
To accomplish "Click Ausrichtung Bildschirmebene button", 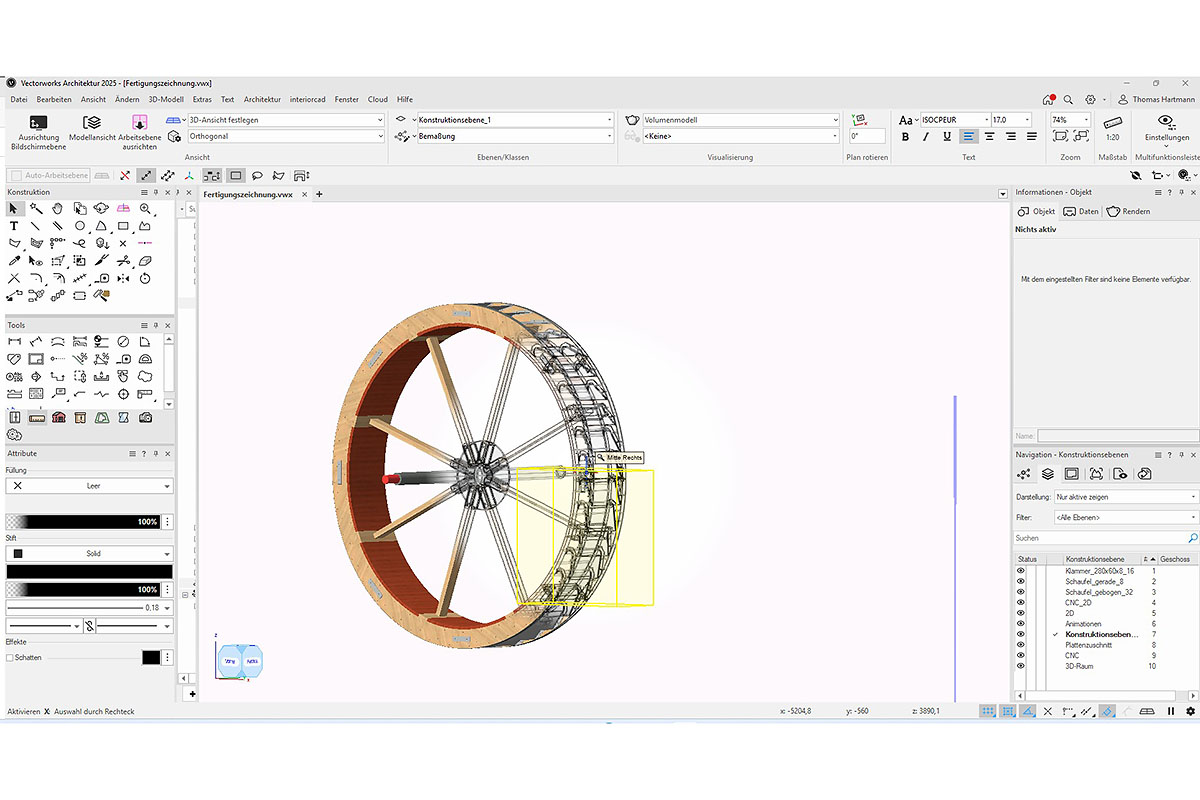I will [38, 123].
